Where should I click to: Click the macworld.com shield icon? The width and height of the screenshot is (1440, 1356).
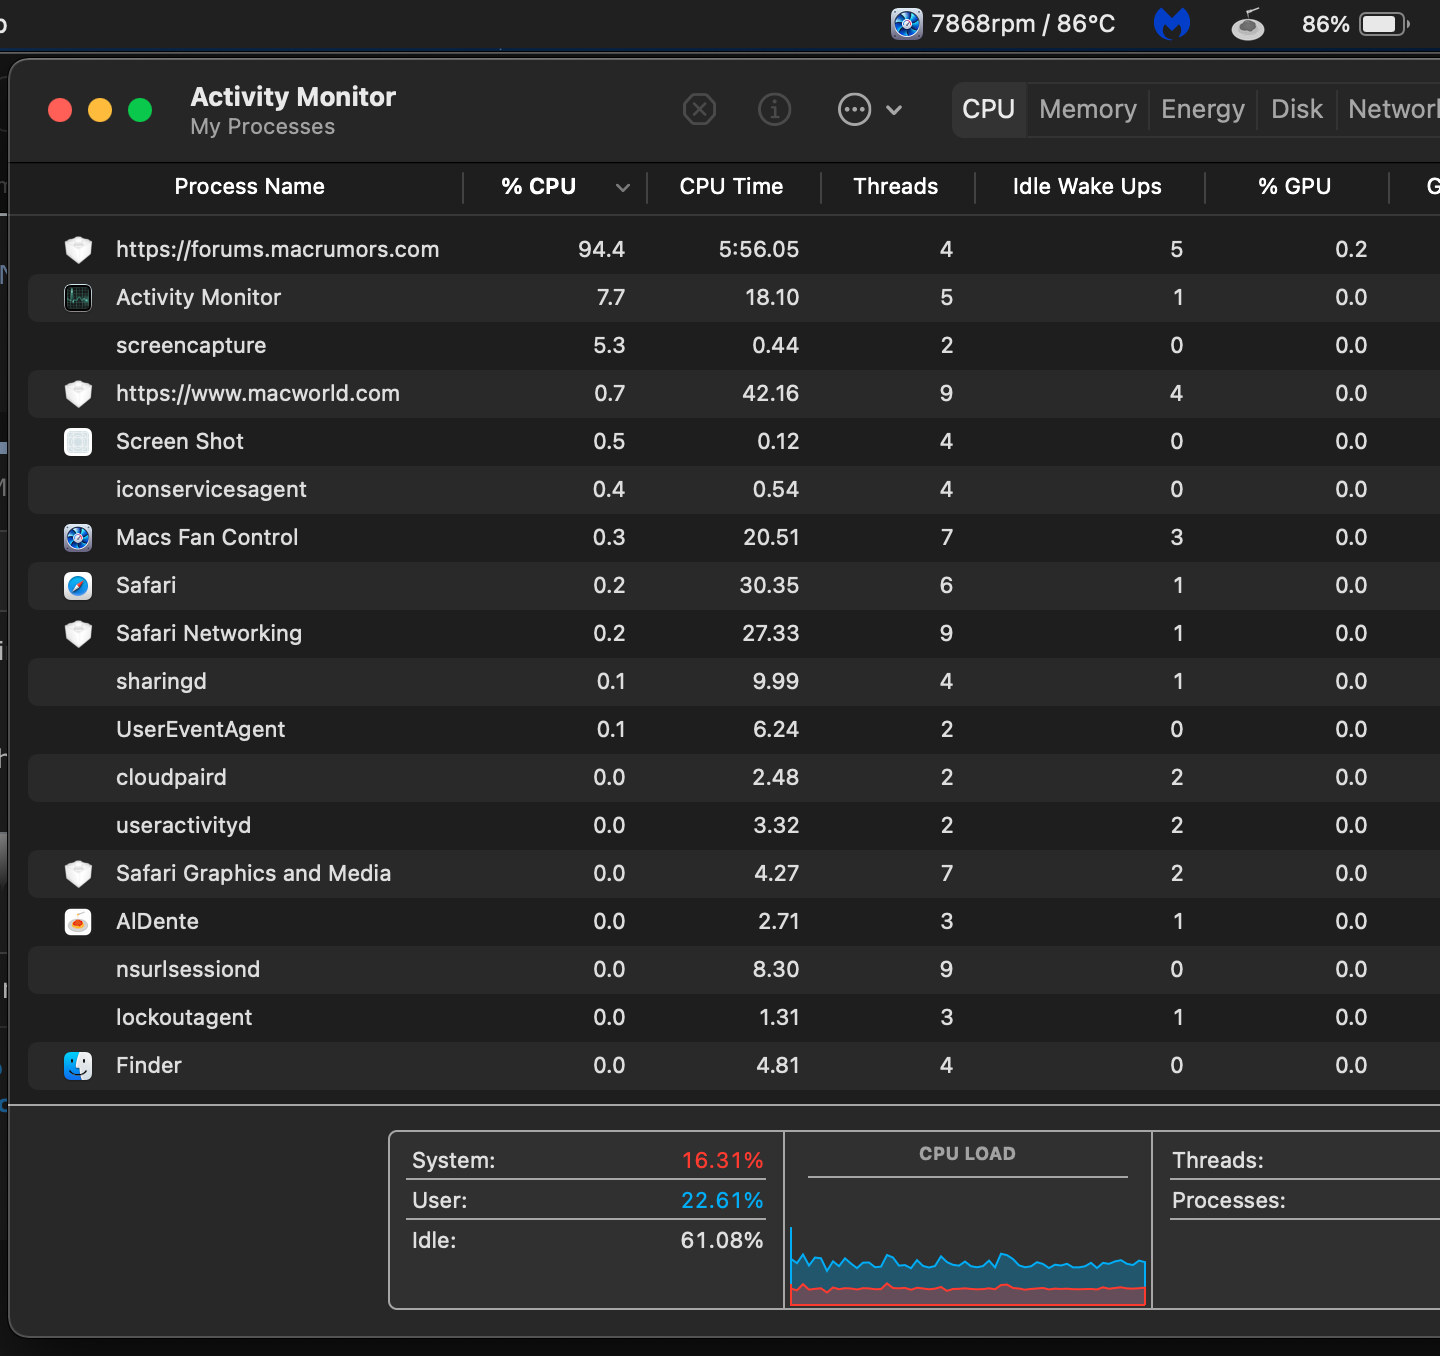78,393
